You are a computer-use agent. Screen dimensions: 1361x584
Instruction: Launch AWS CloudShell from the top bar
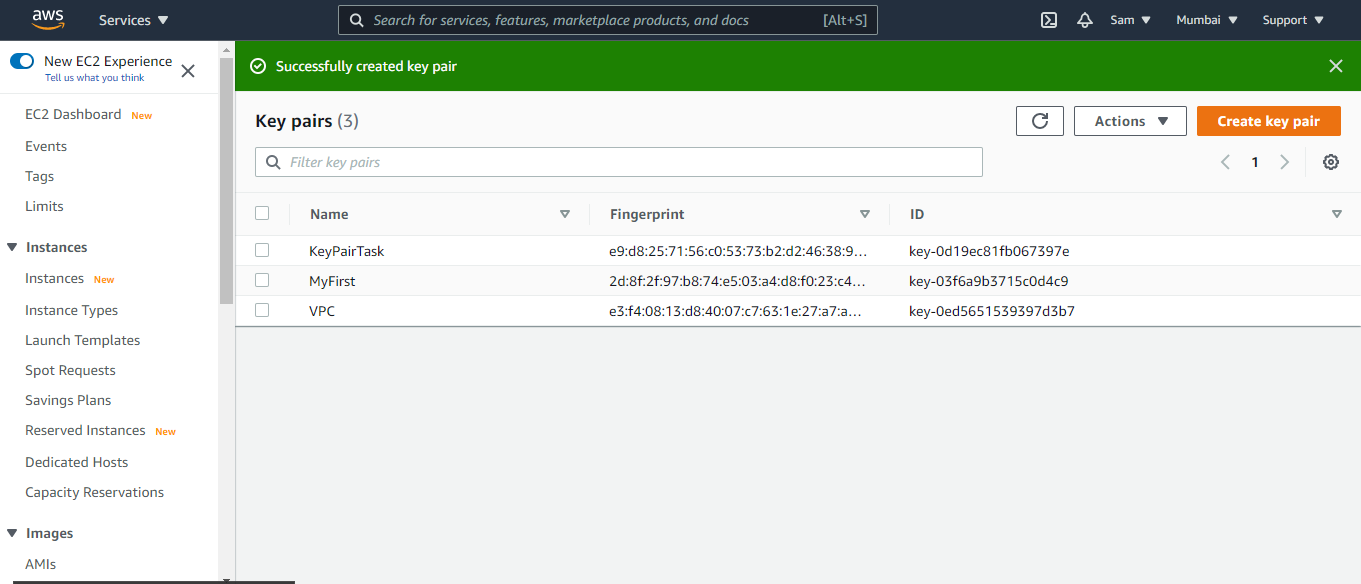[1048, 19]
